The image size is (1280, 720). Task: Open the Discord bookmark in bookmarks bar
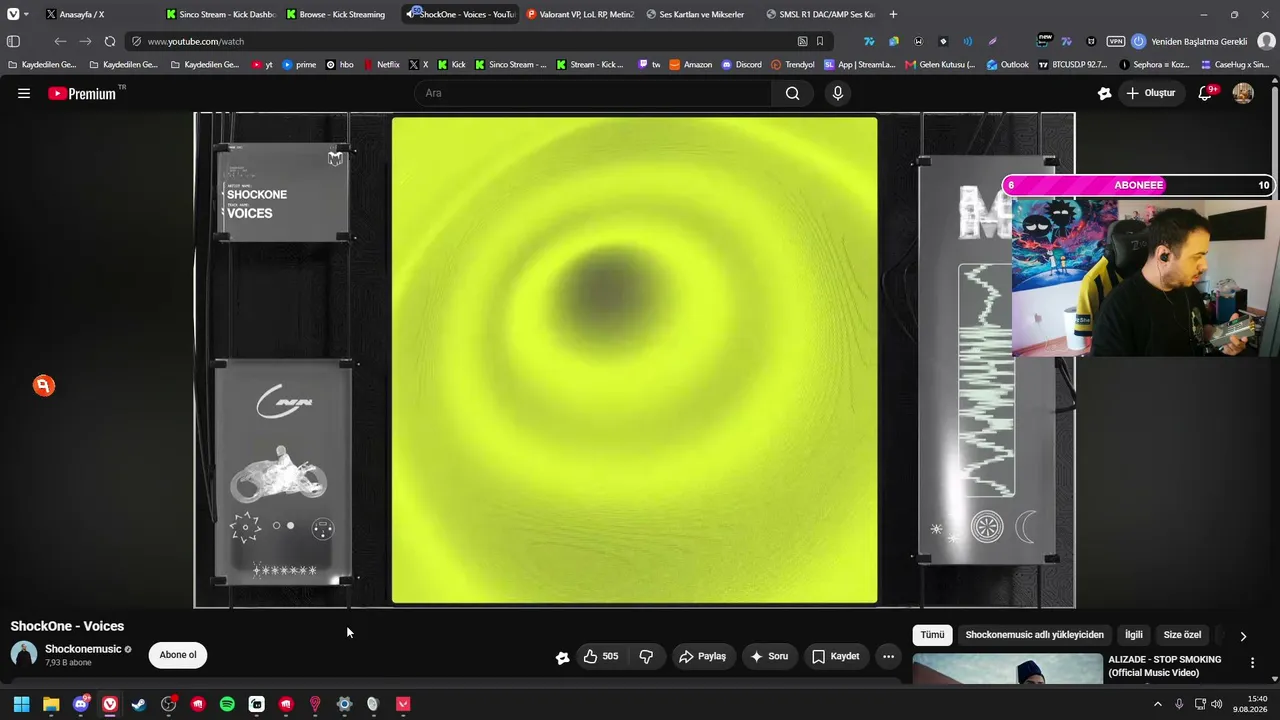[x=741, y=65]
